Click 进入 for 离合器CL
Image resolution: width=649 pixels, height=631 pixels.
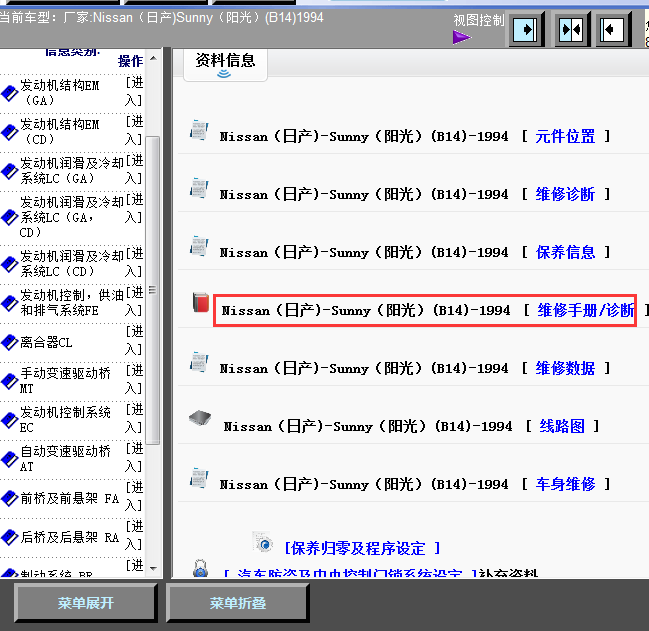[x=134, y=341]
